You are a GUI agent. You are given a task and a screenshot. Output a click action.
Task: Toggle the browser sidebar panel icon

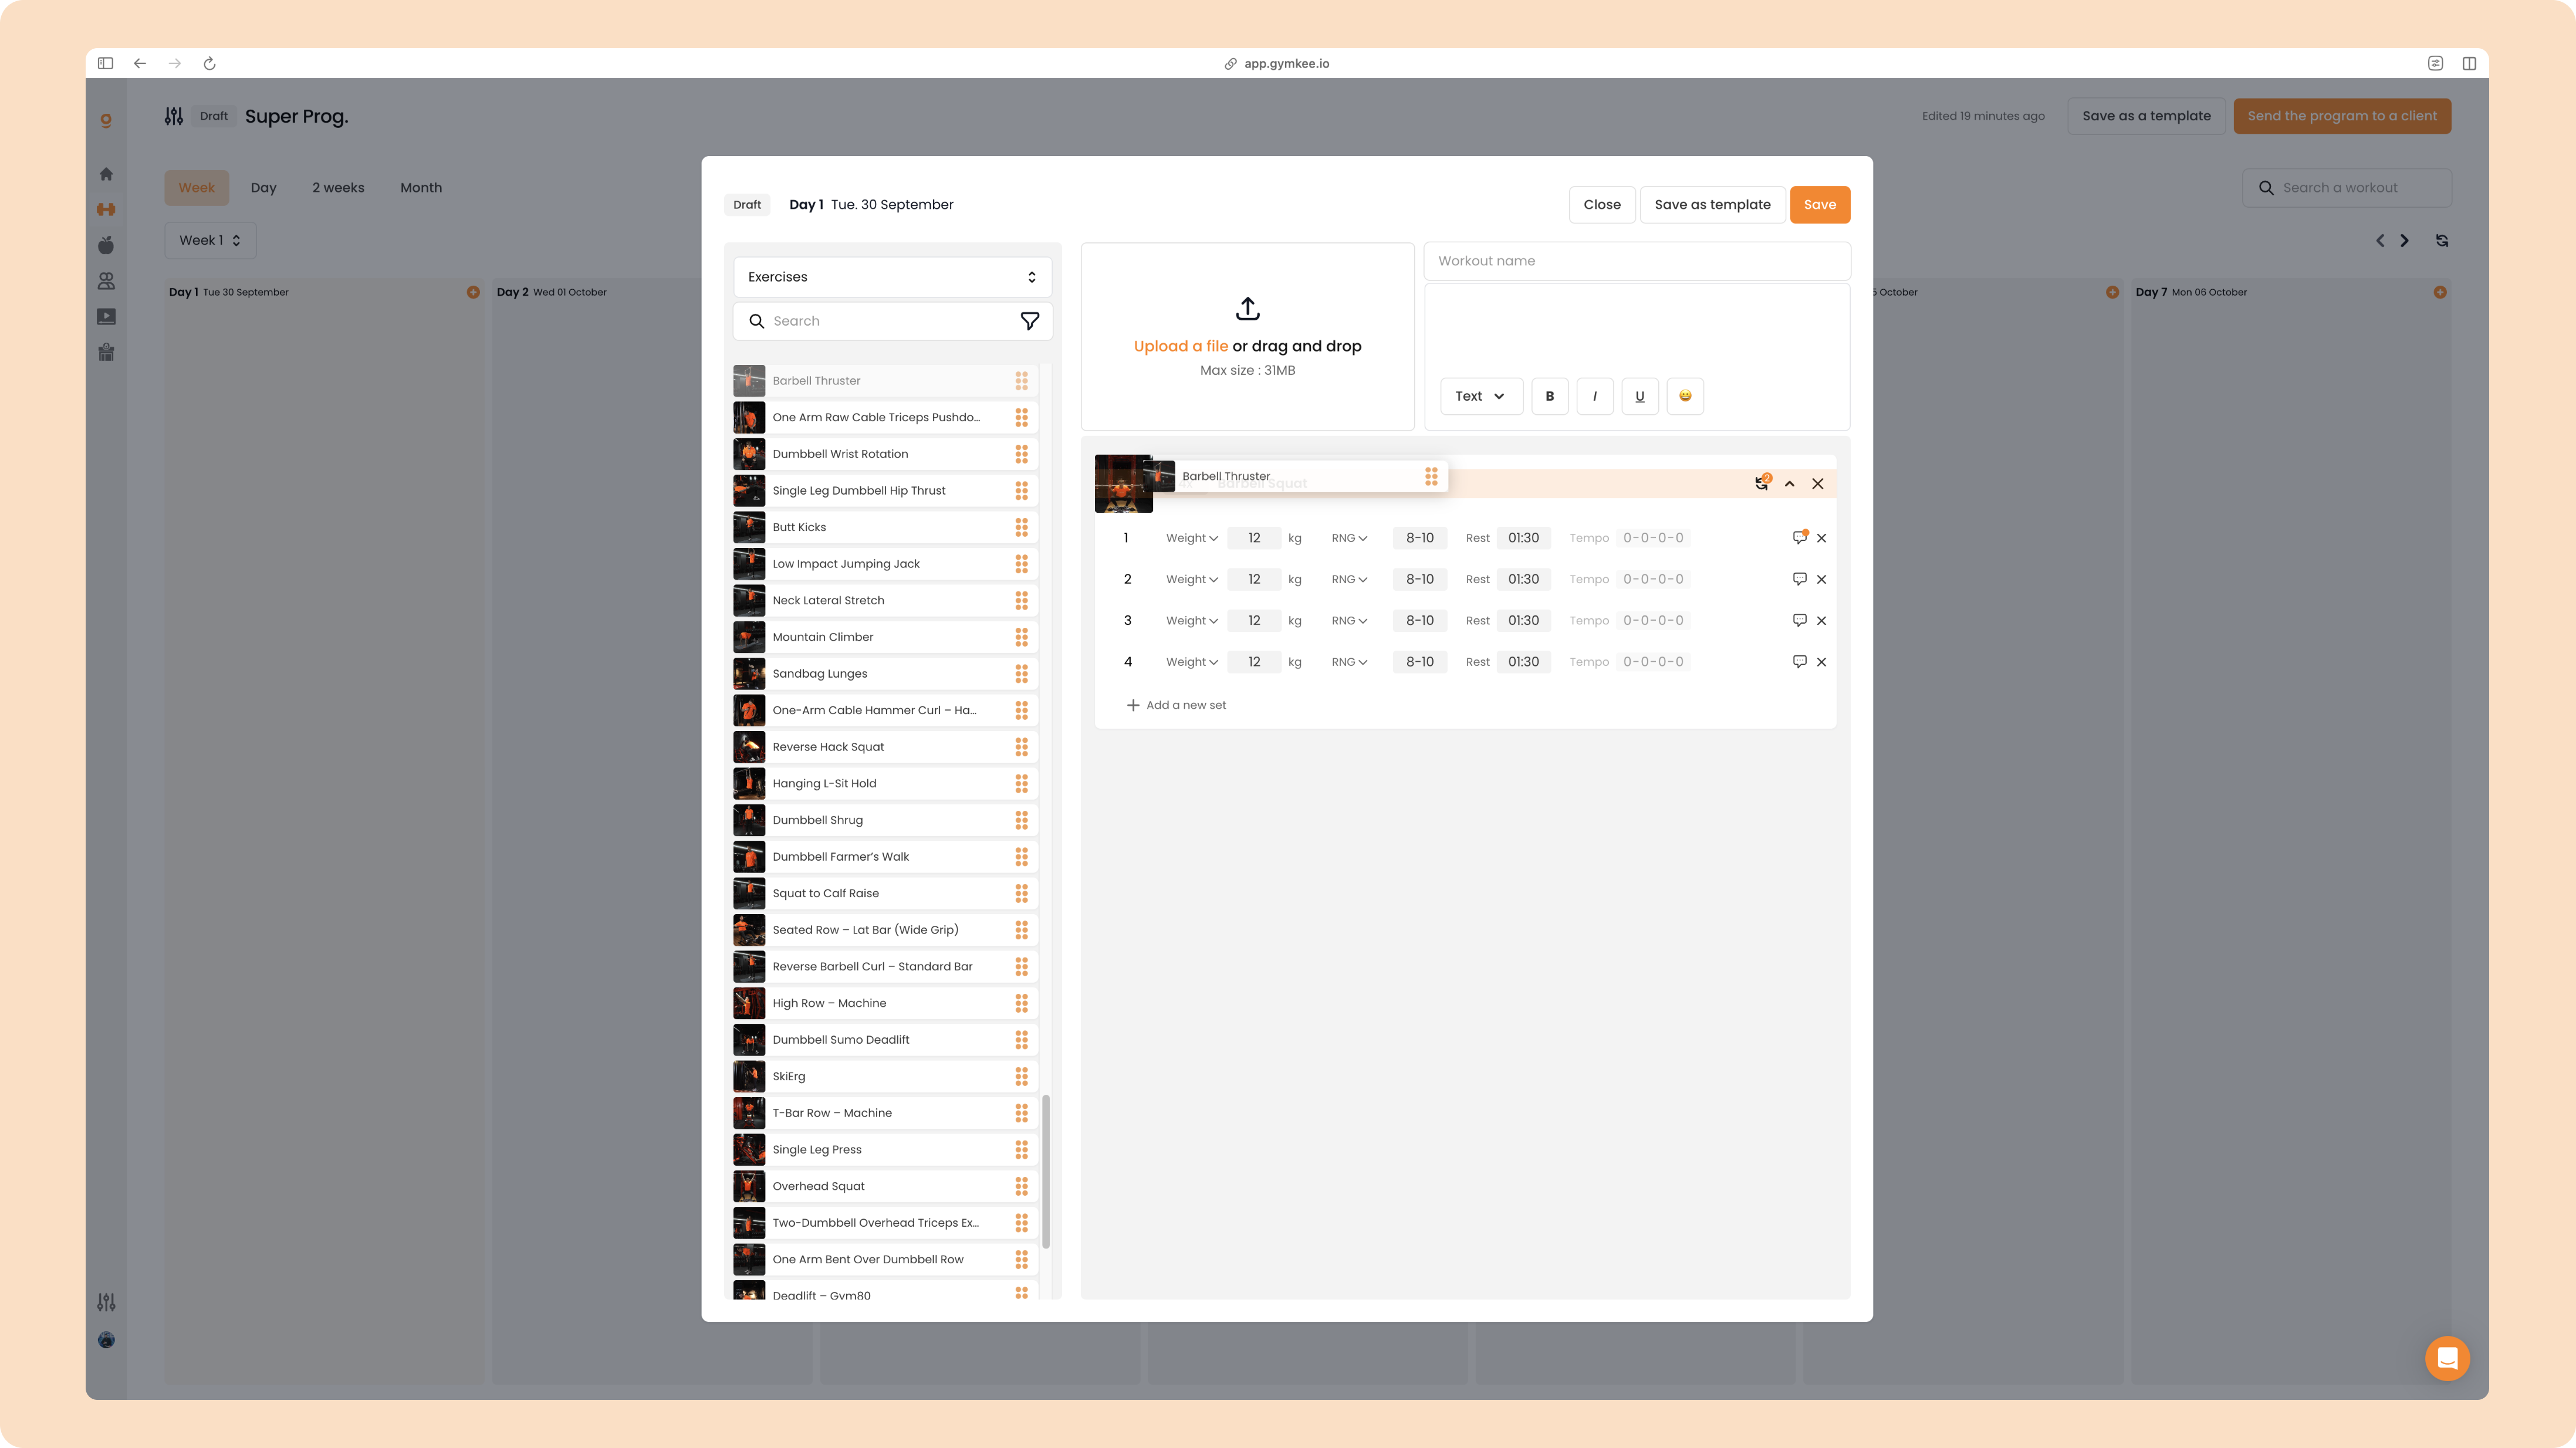[x=105, y=63]
